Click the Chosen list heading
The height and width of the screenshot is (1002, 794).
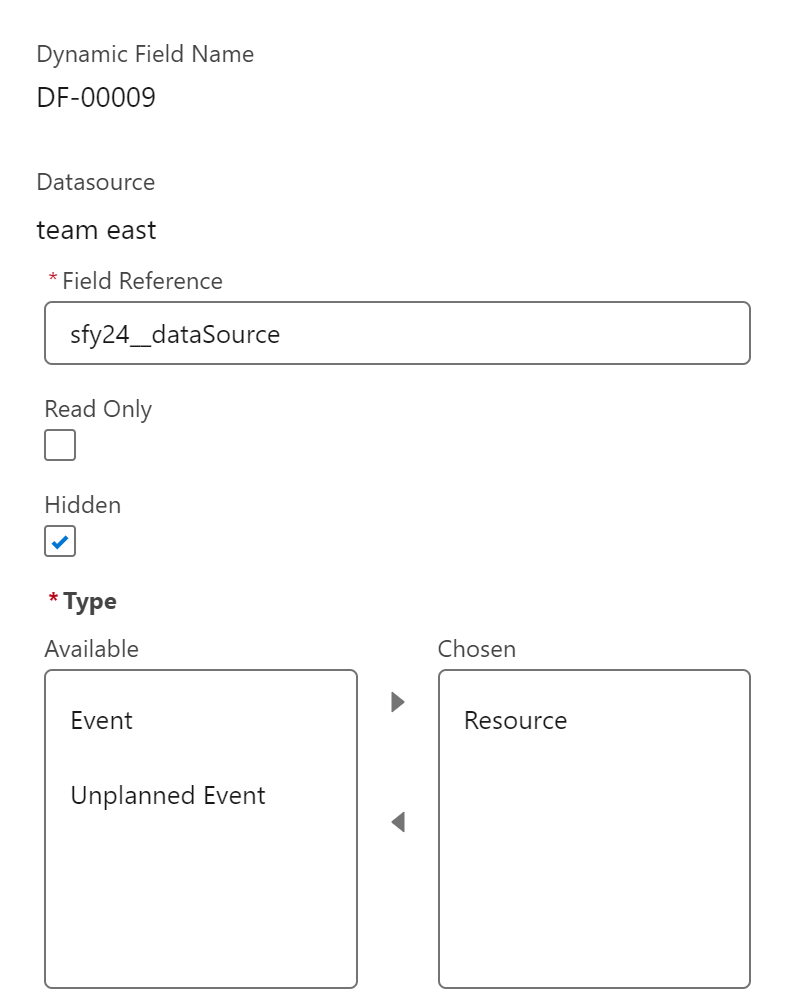pyautogui.click(x=477, y=649)
